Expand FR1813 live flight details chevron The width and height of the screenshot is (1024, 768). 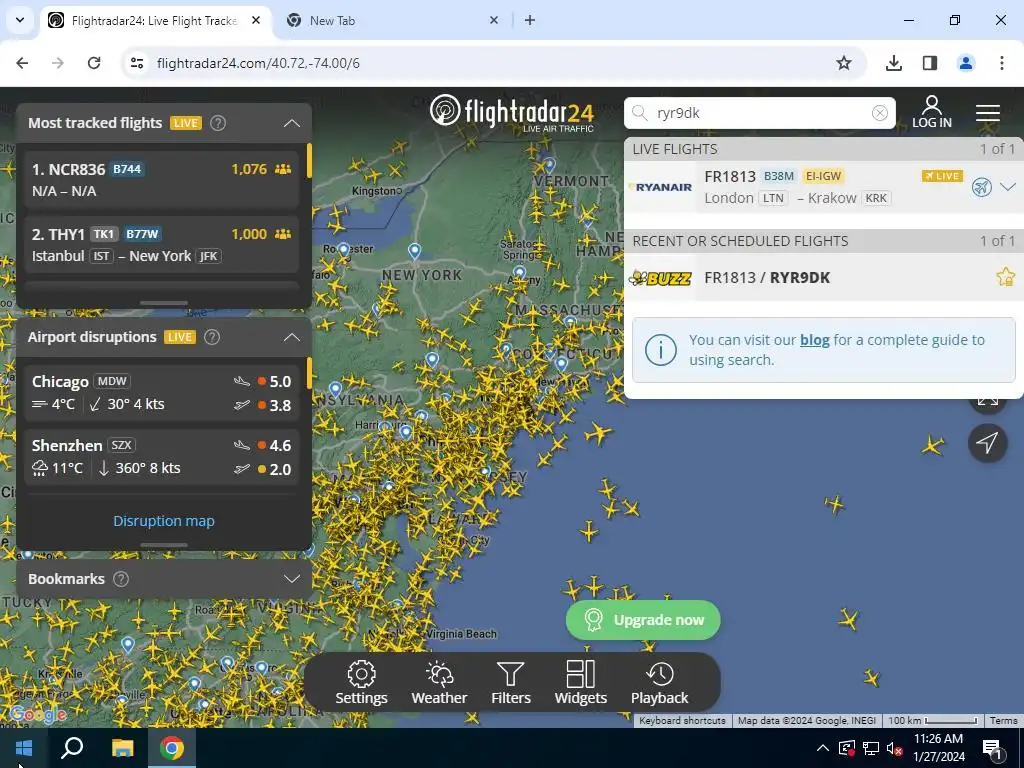(x=1008, y=187)
